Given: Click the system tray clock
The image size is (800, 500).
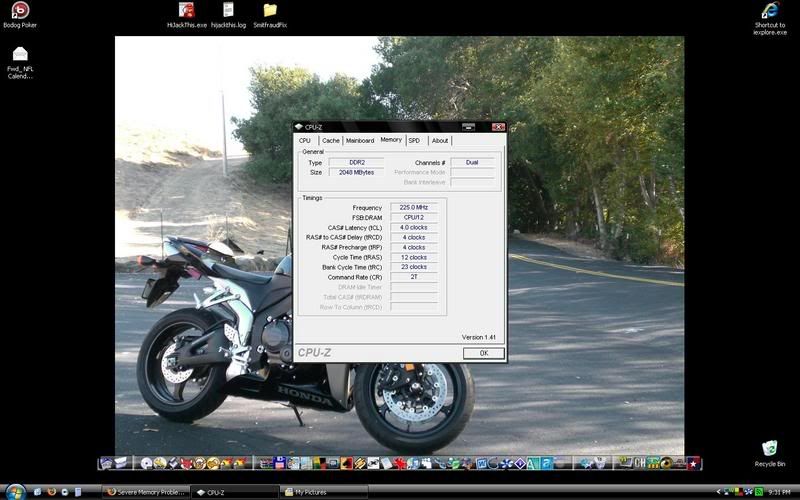Looking at the screenshot, I should tap(780, 492).
